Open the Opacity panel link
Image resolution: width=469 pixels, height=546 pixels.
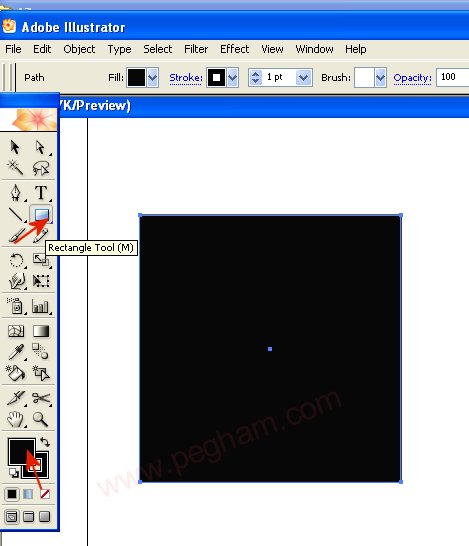pyautogui.click(x=412, y=78)
